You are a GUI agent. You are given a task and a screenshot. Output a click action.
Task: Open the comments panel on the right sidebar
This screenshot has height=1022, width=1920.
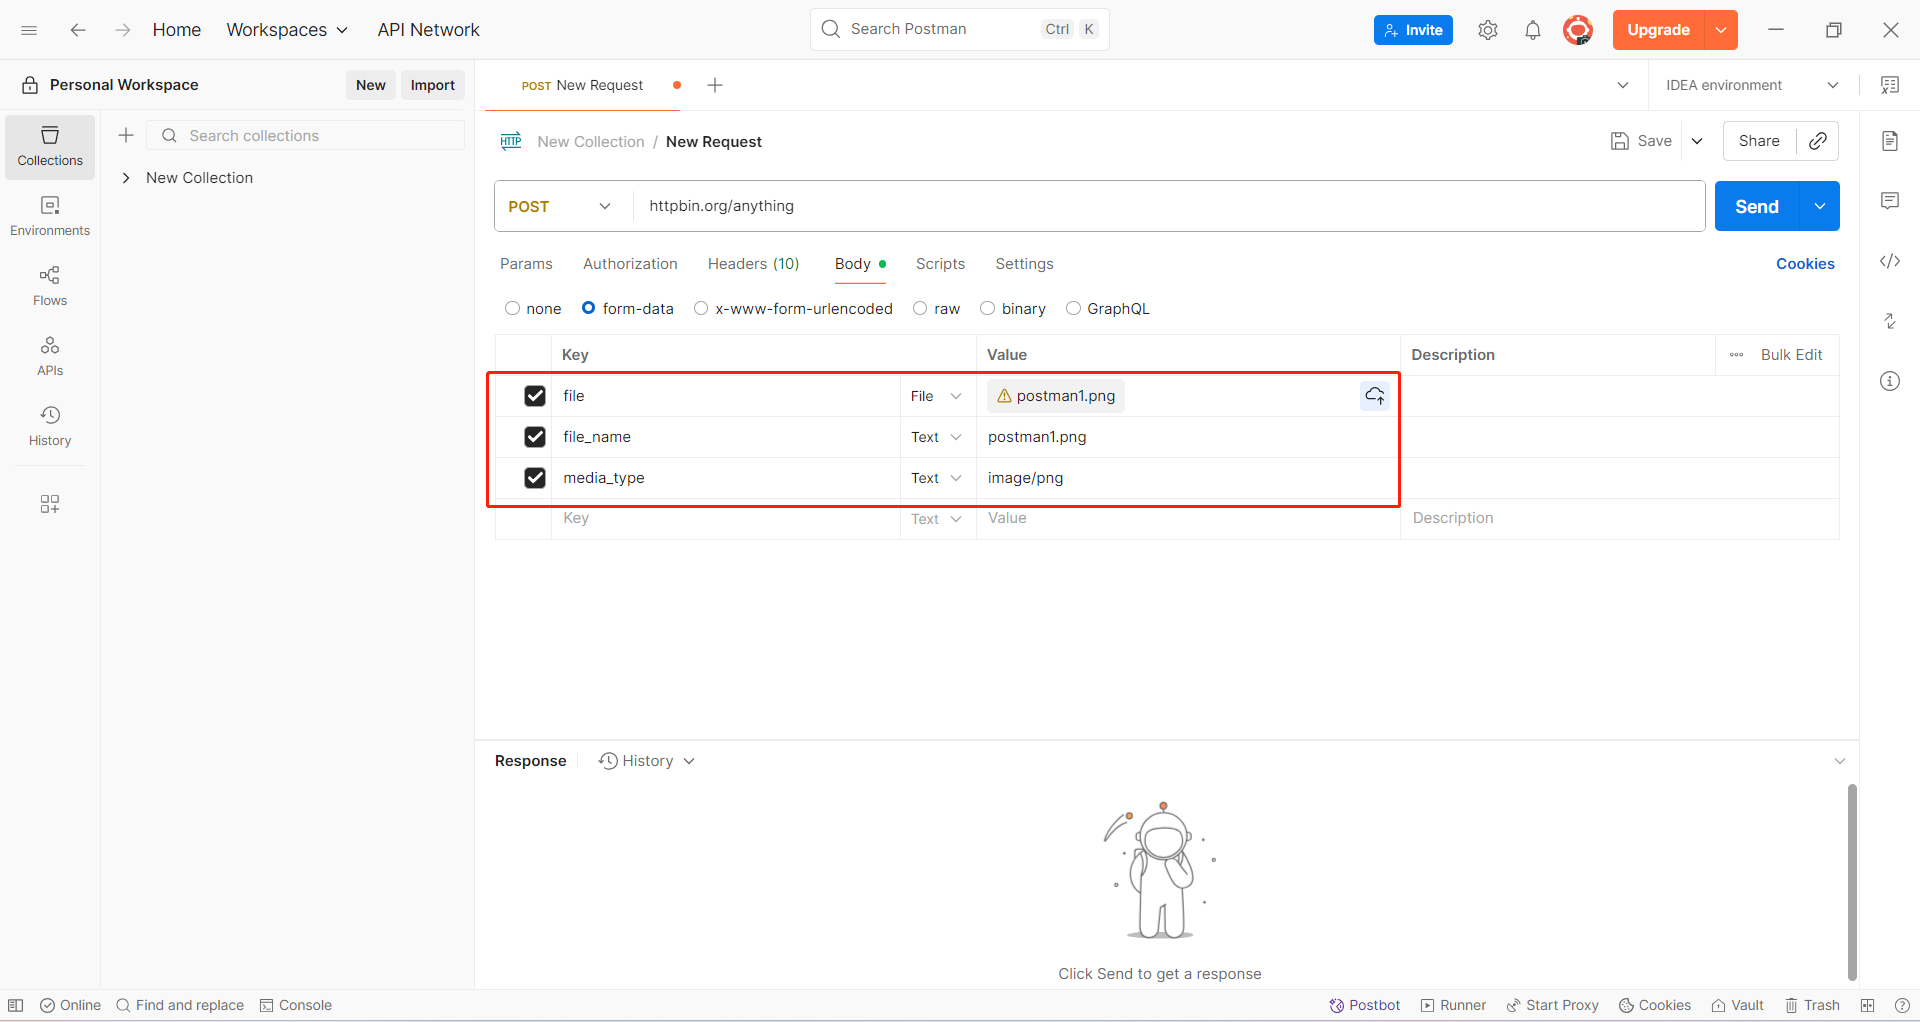[1890, 201]
